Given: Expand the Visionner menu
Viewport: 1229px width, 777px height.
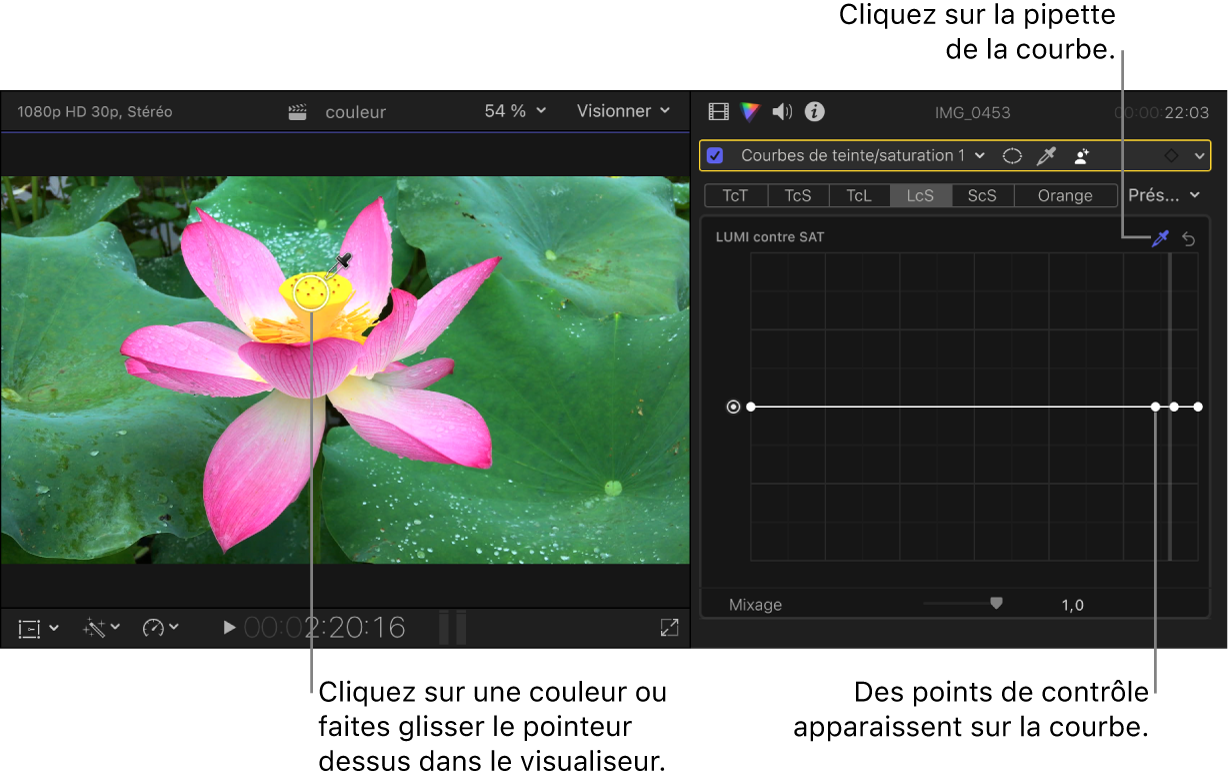Looking at the screenshot, I should [623, 111].
